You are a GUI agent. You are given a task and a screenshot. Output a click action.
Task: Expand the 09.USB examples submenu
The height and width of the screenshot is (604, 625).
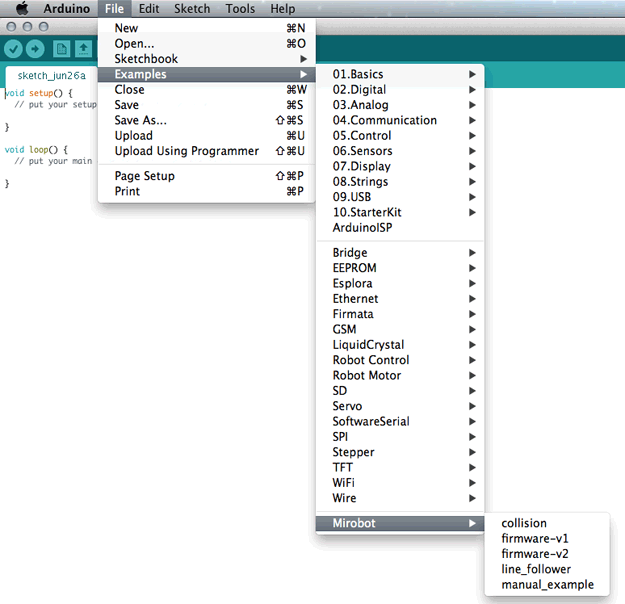[400, 197]
